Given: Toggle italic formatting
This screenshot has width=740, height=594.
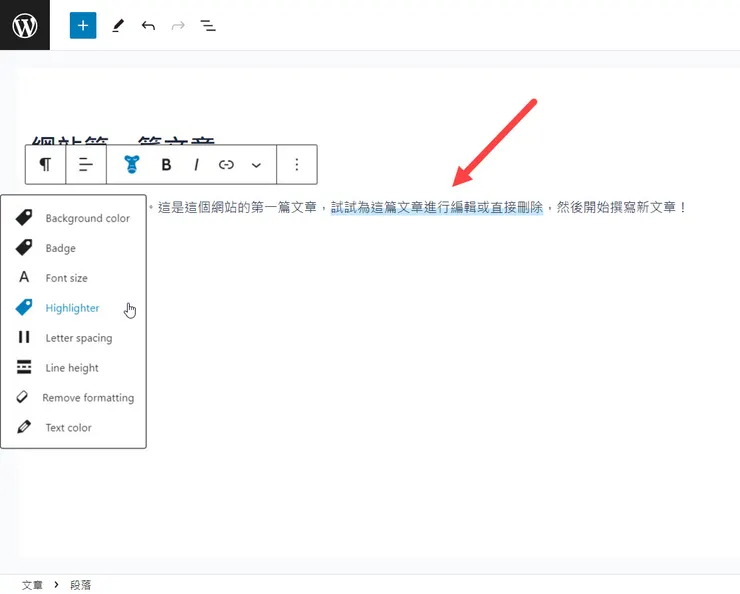Looking at the screenshot, I should tap(196, 165).
